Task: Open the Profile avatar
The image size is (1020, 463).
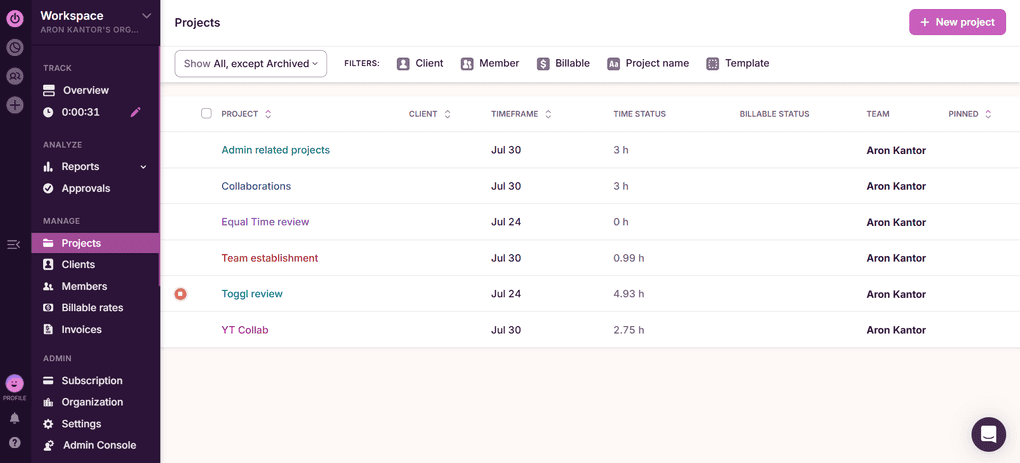Action: [15, 384]
